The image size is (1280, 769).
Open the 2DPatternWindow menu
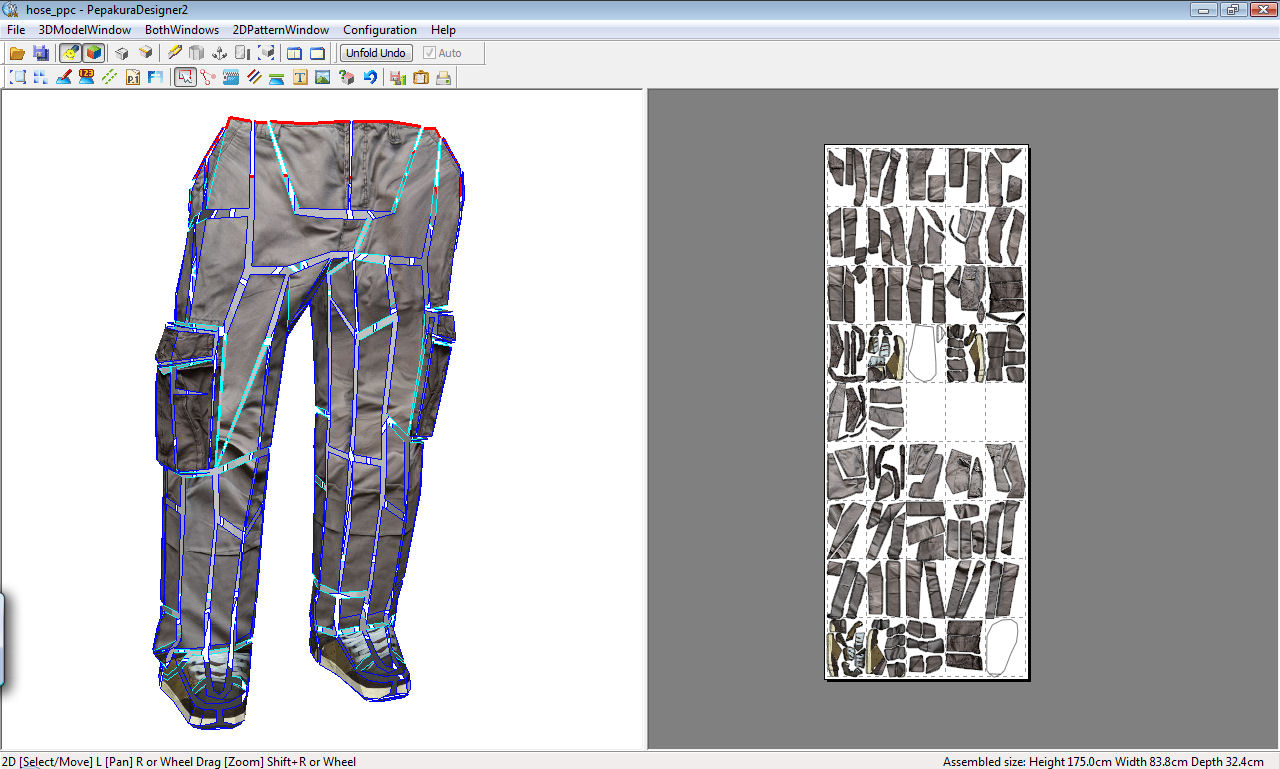[281, 30]
